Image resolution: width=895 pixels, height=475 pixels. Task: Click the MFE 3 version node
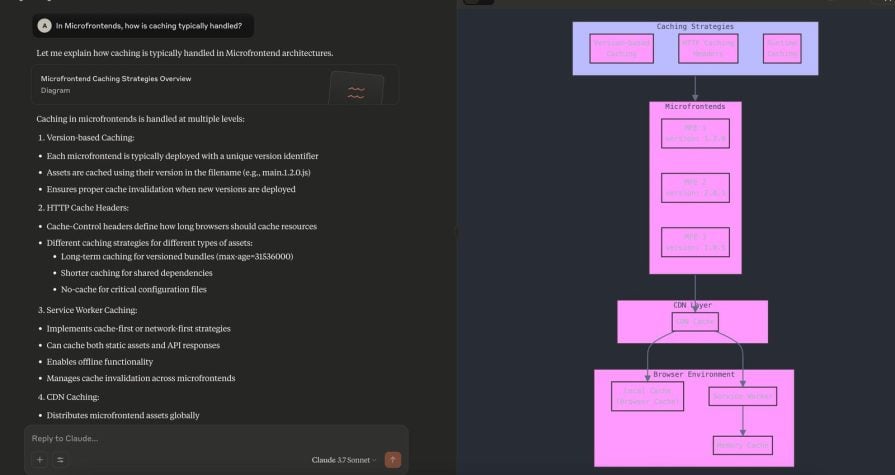click(x=695, y=242)
